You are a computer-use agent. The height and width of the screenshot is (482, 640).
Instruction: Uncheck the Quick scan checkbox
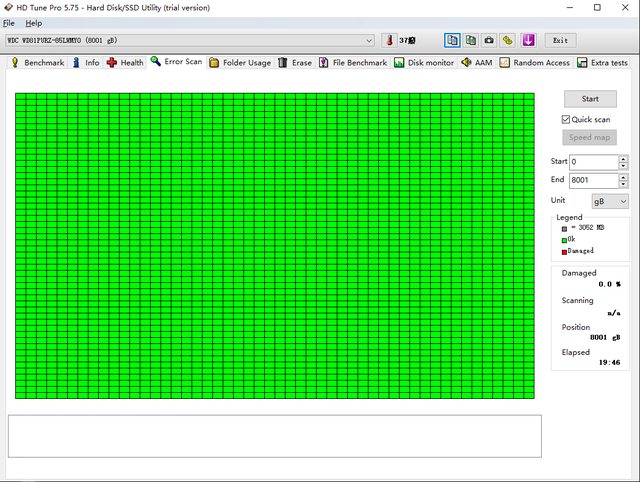566,119
